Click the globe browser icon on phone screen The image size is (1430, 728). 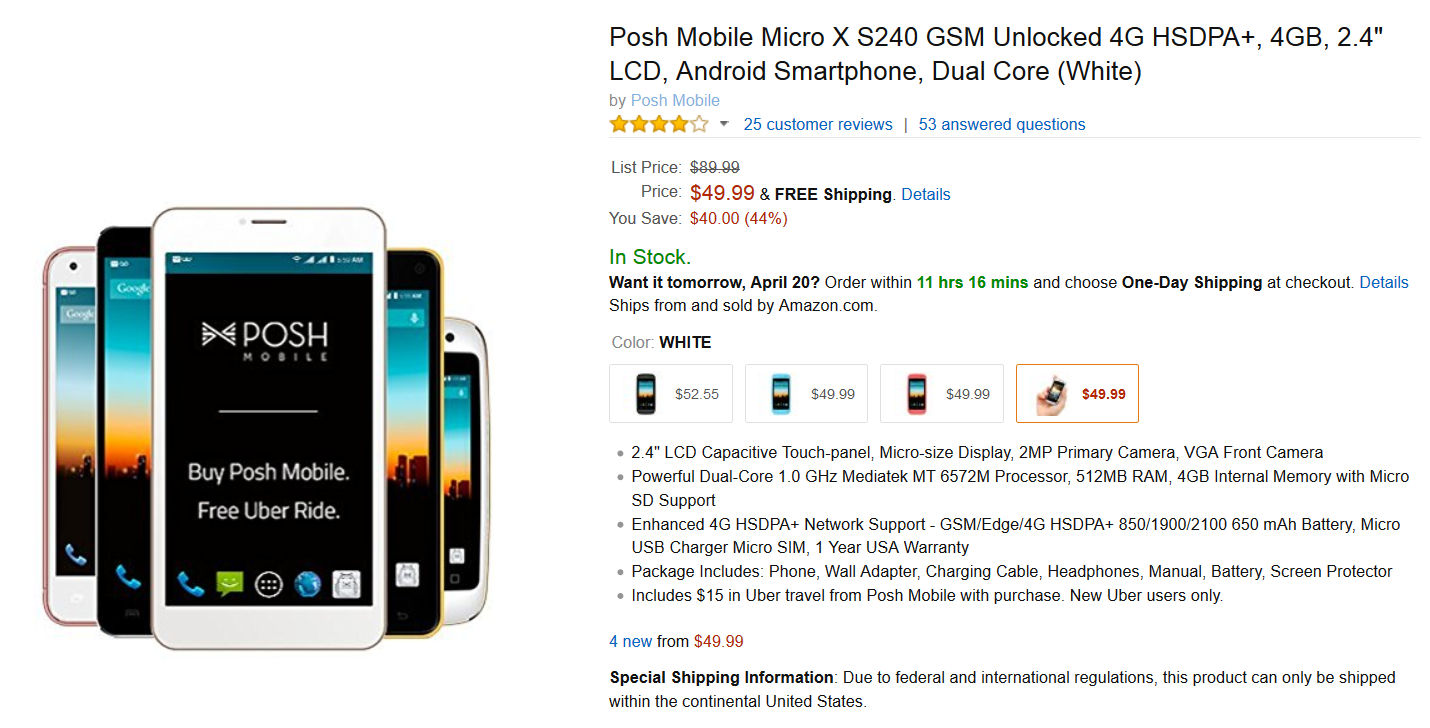[308, 583]
